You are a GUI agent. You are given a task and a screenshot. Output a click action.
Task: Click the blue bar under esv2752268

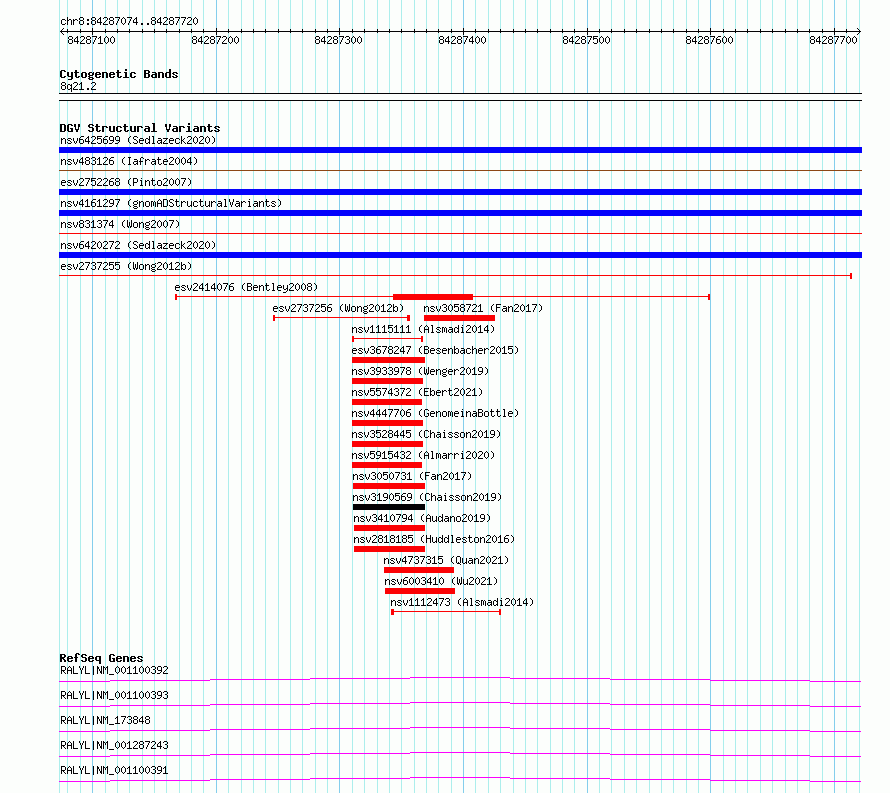pos(460,192)
